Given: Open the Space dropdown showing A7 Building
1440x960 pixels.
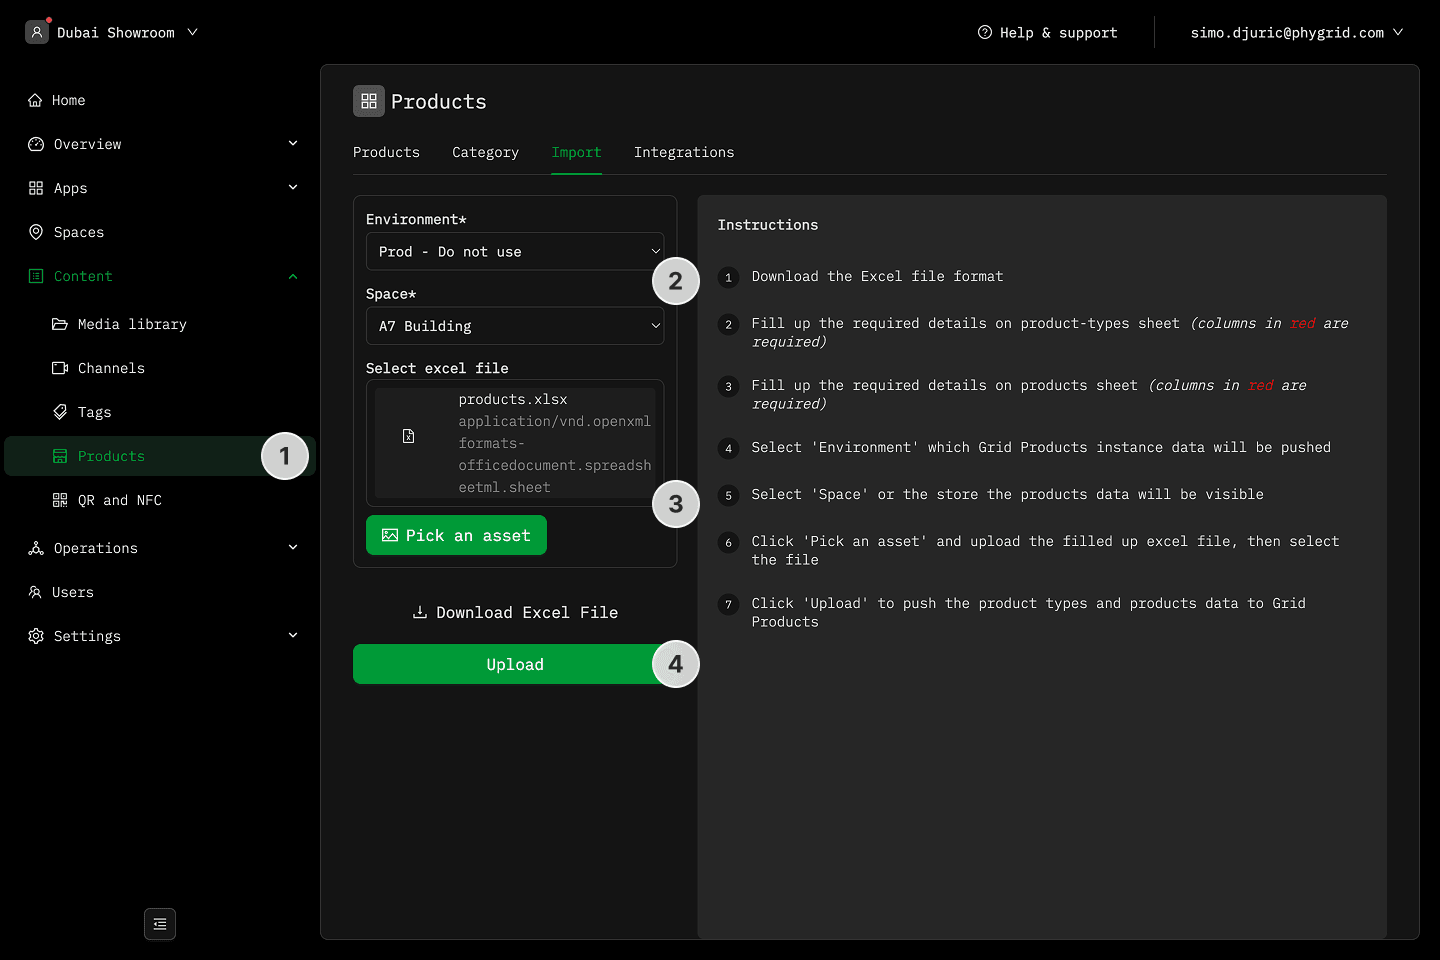Looking at the screenshot, I should (x=514, y=326).
